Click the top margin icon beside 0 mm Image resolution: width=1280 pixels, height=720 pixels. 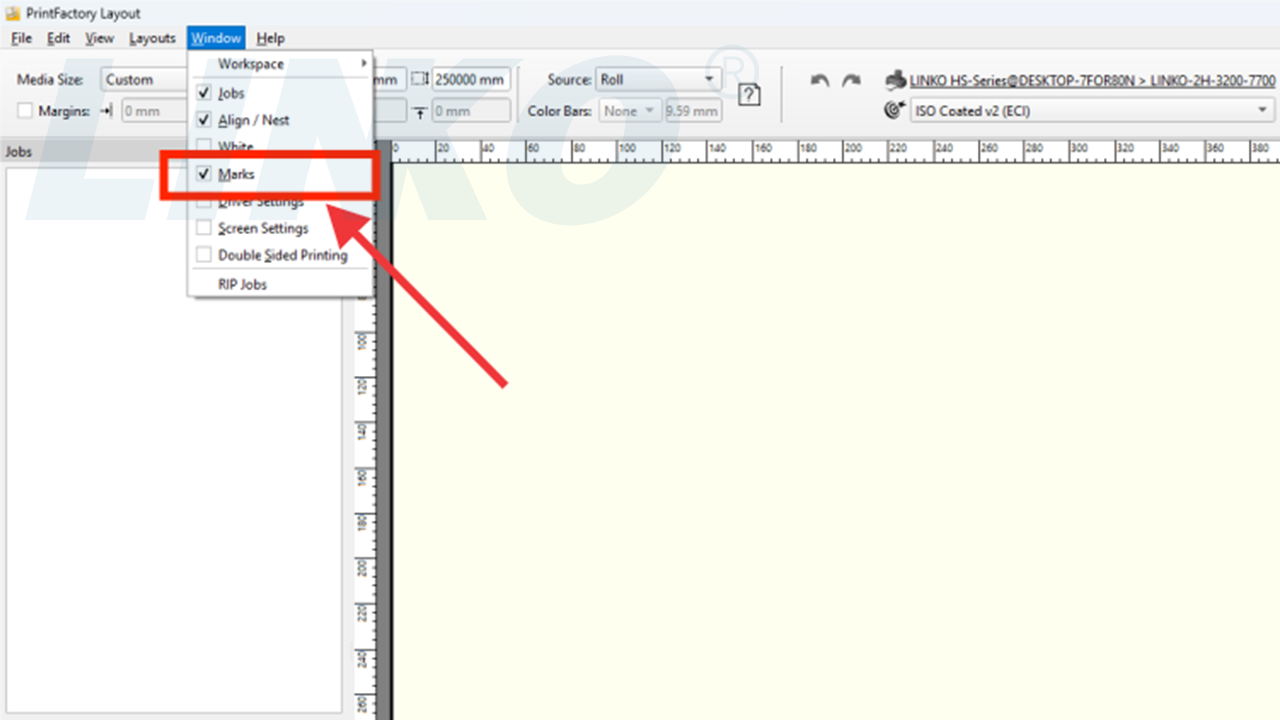coord(420,111)
